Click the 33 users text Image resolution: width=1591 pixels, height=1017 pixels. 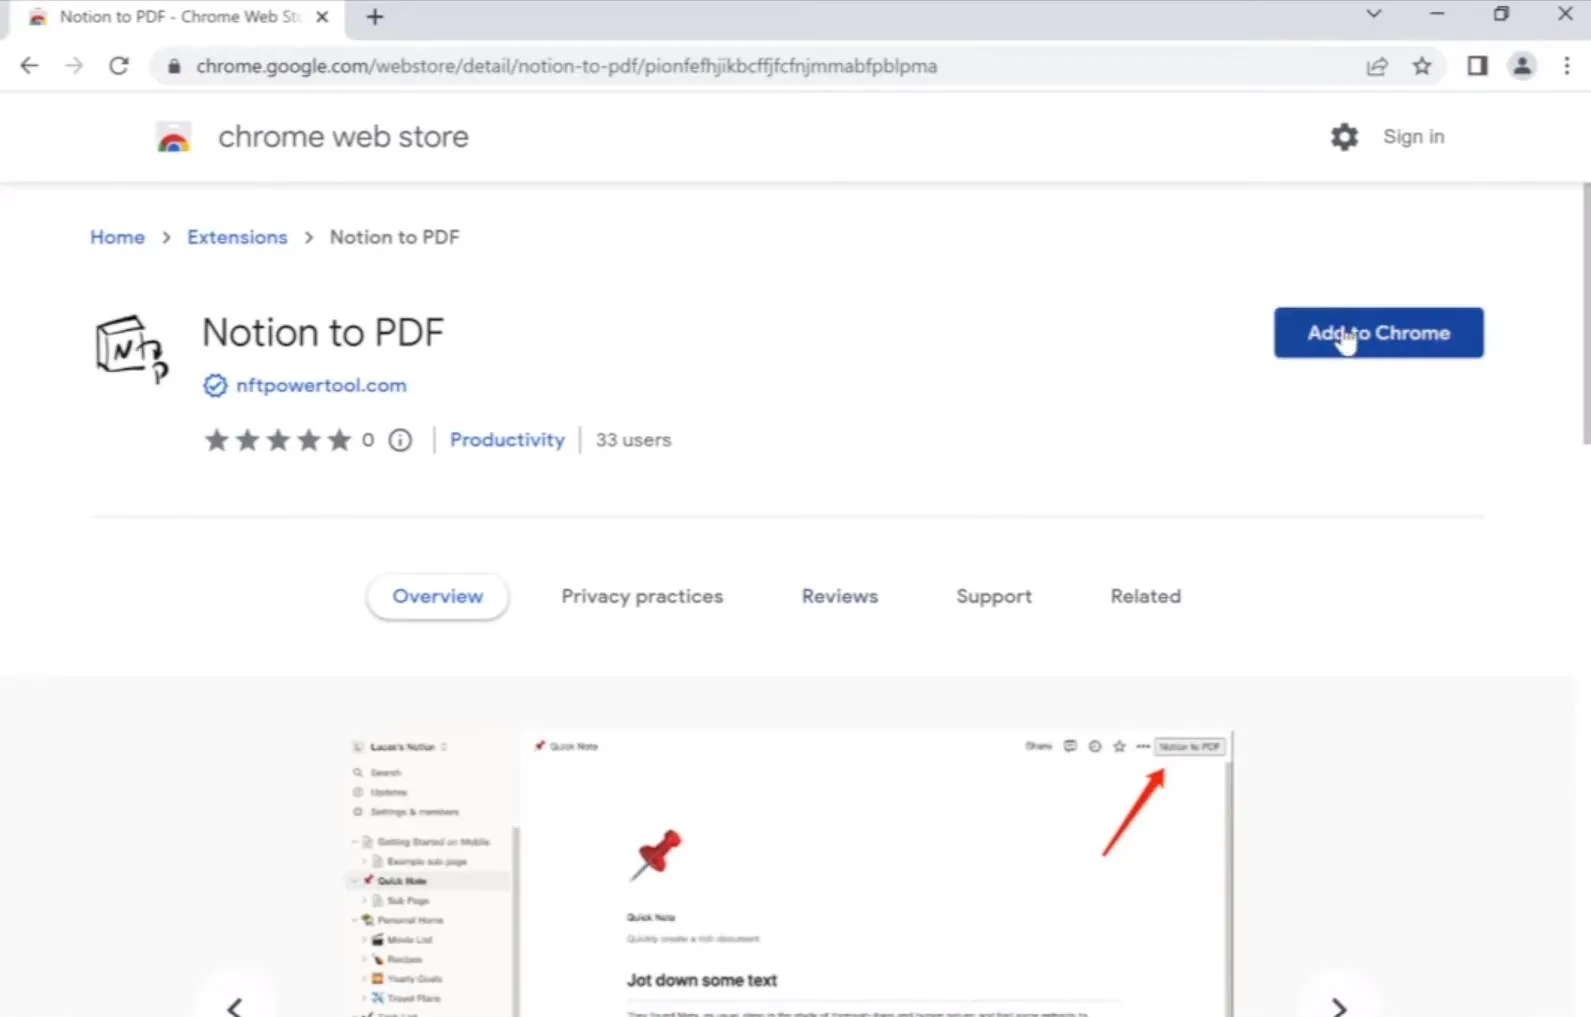coord(633,440)
